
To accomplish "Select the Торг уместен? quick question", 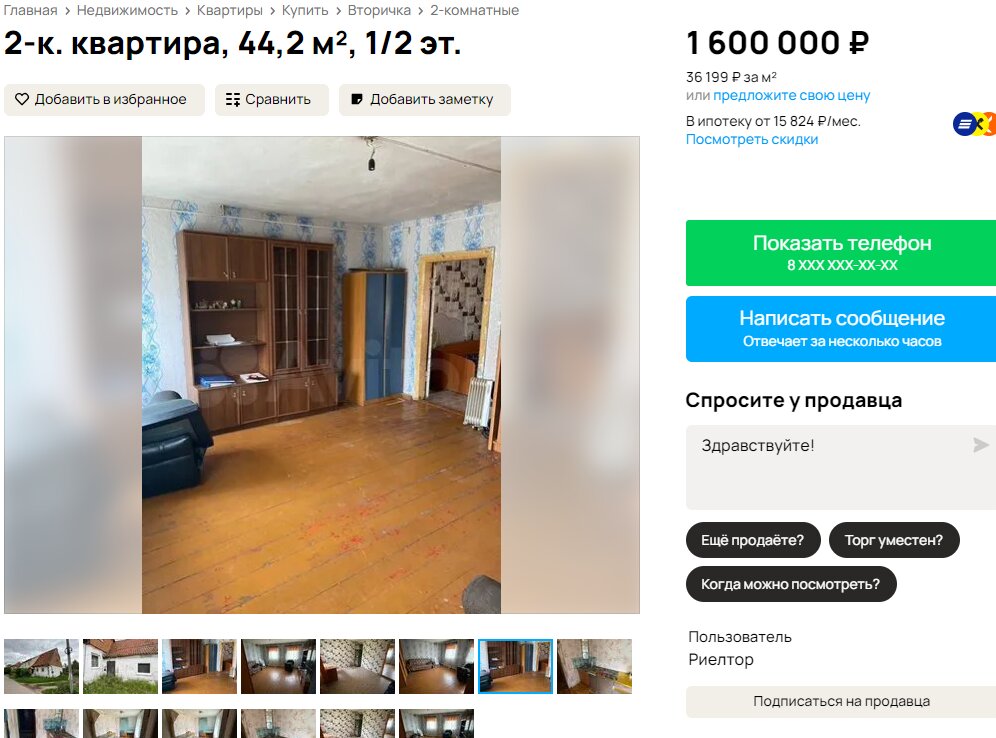I will (x=894, y=540).
